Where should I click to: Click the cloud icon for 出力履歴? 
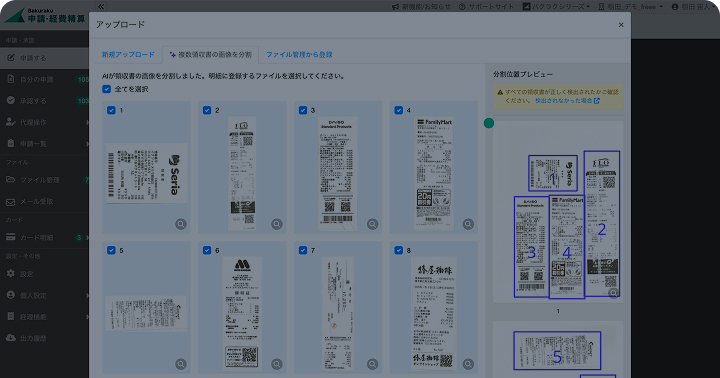pyautogui.click(x=11, y=338)
